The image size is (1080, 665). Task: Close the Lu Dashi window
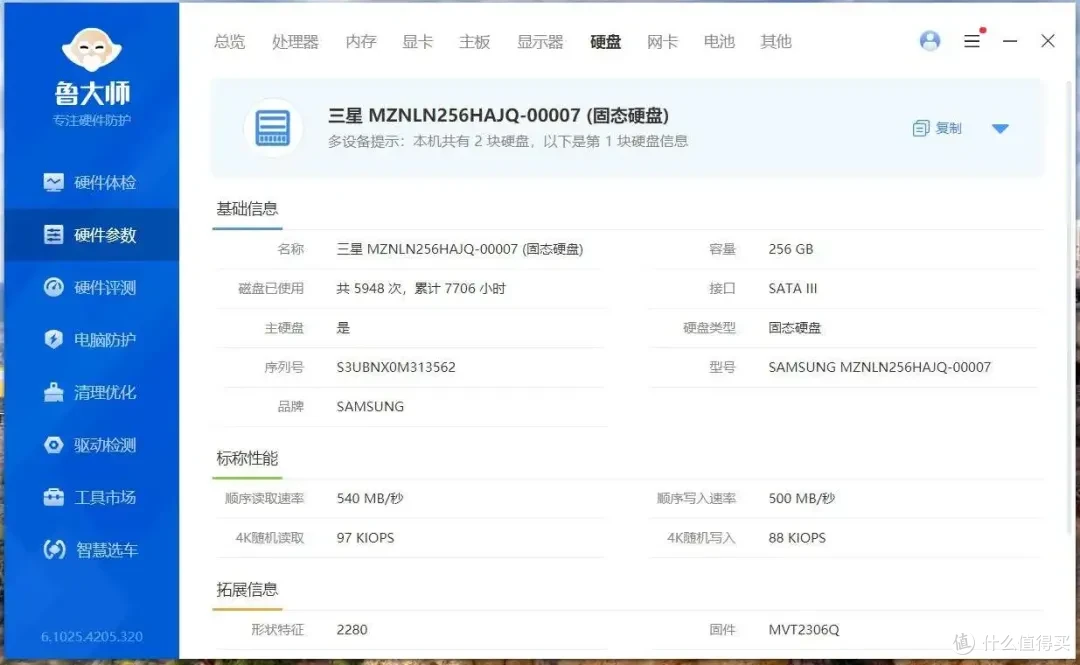point(1048,41)
